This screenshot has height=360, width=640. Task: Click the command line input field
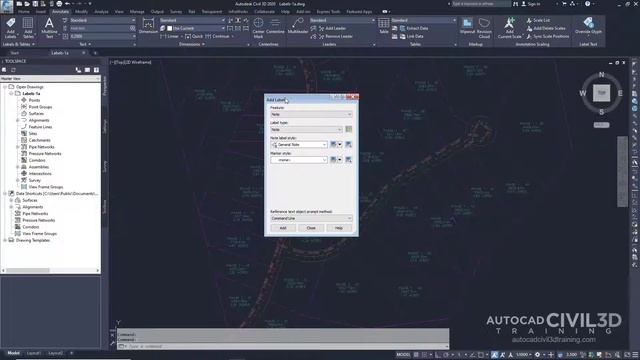point(283,347)
